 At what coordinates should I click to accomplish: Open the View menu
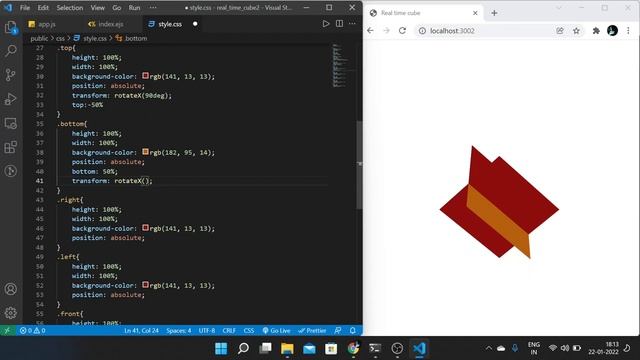click(x=98, y=8)
